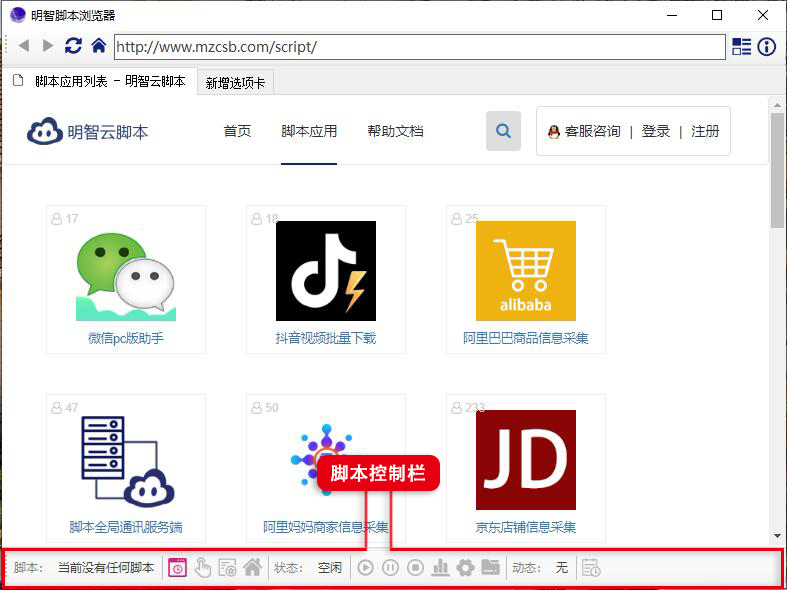787x590 pixels.
Task: Click the 阿里妈妈商家信息采集 text link
Action: pos(326,527)
